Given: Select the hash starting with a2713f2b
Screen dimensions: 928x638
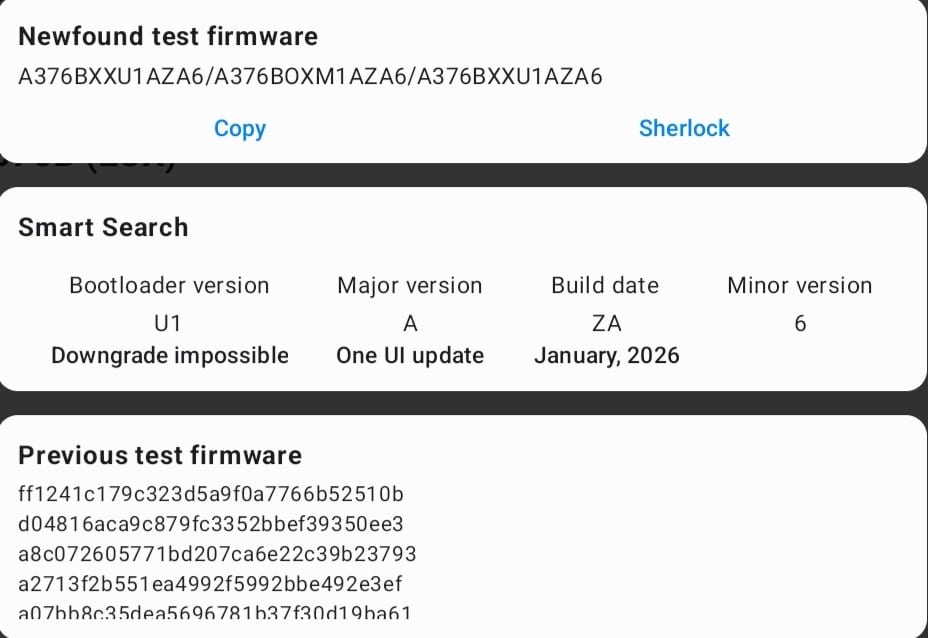Looking at the screenshot, I should [x=210, y=583].
